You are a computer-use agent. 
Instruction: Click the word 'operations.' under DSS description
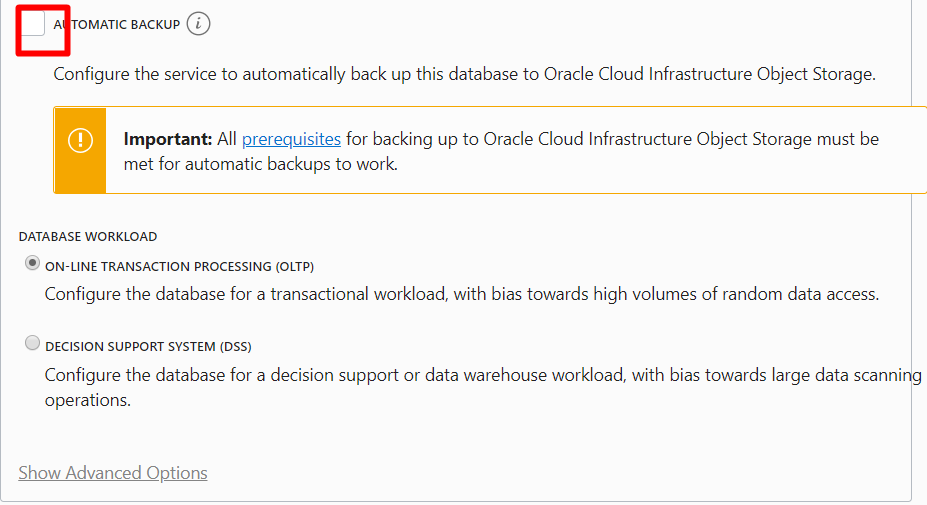pos(87,400)
